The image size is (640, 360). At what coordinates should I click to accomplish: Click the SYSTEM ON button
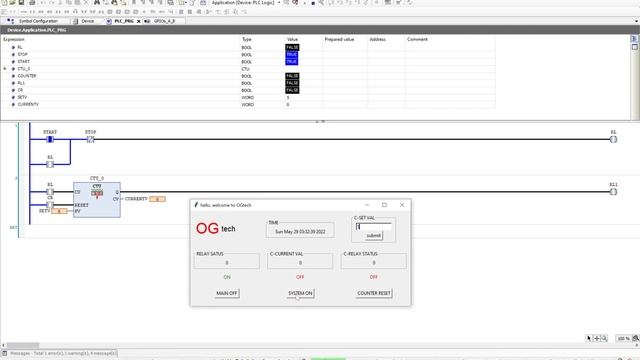pyautogui.click(x=300, y=293)
